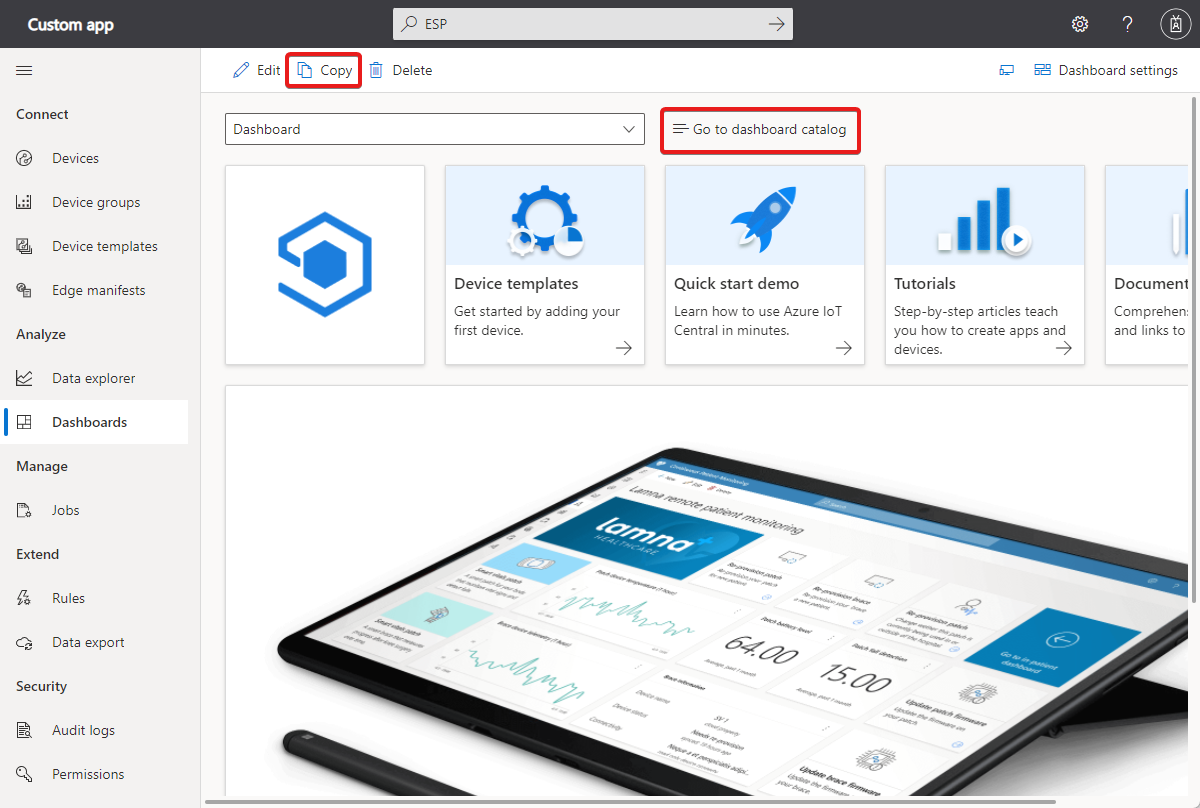Open the Tutorials tile
1200x808 pixels.
984,265
